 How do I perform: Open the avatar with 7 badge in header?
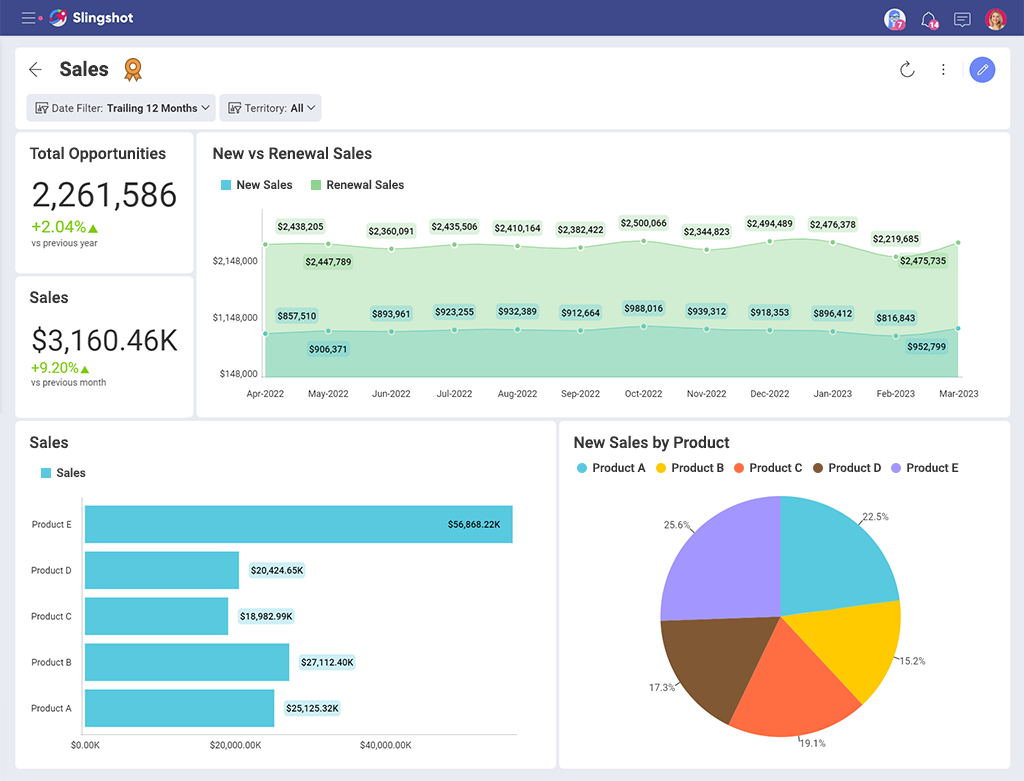pos(893,19)
